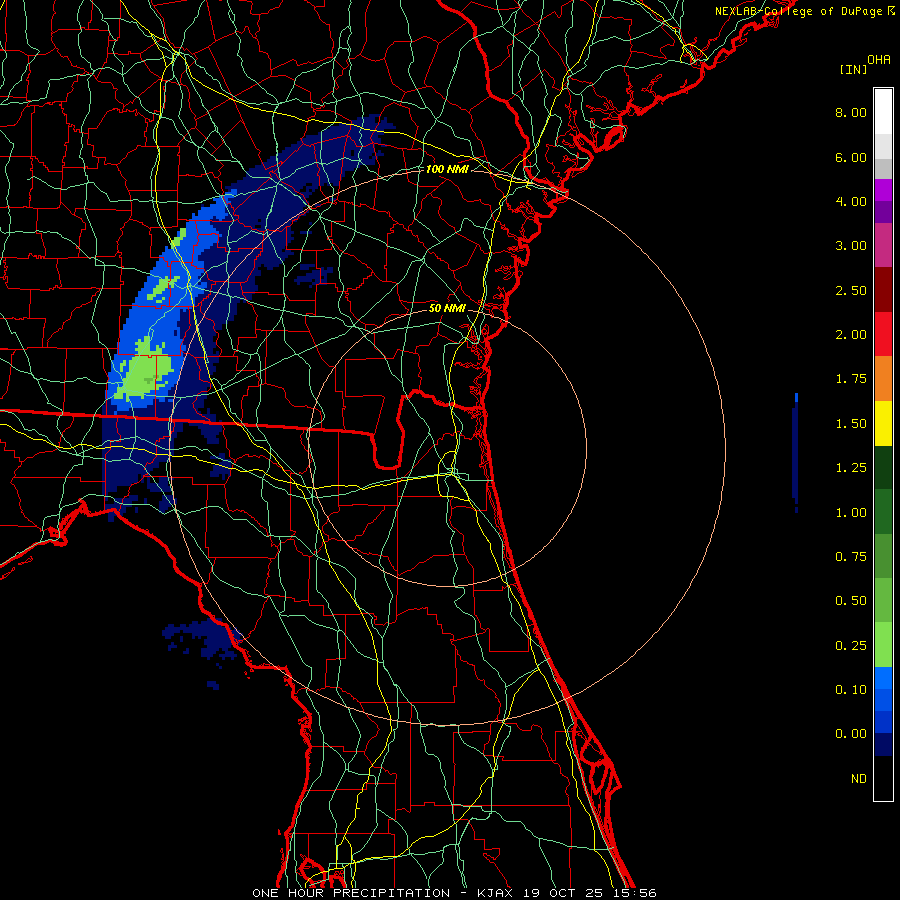Click the 2.50 legend value
This screenshot has height=900, width=900.
pyautogui.click(x=851, y=290)
